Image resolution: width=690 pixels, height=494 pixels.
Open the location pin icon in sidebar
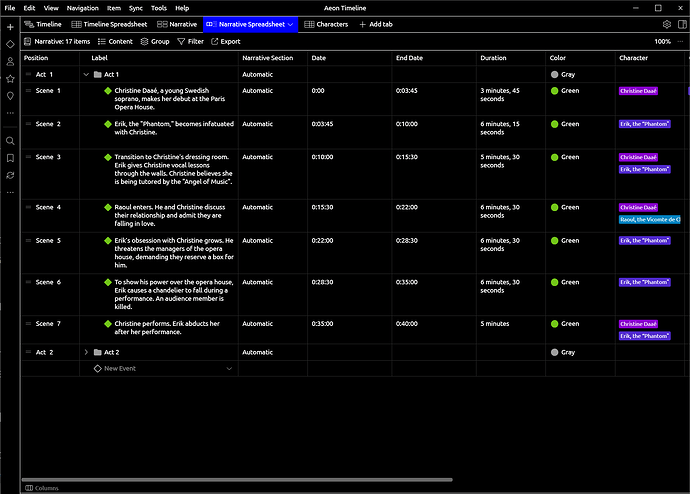[x=10, y=96]
